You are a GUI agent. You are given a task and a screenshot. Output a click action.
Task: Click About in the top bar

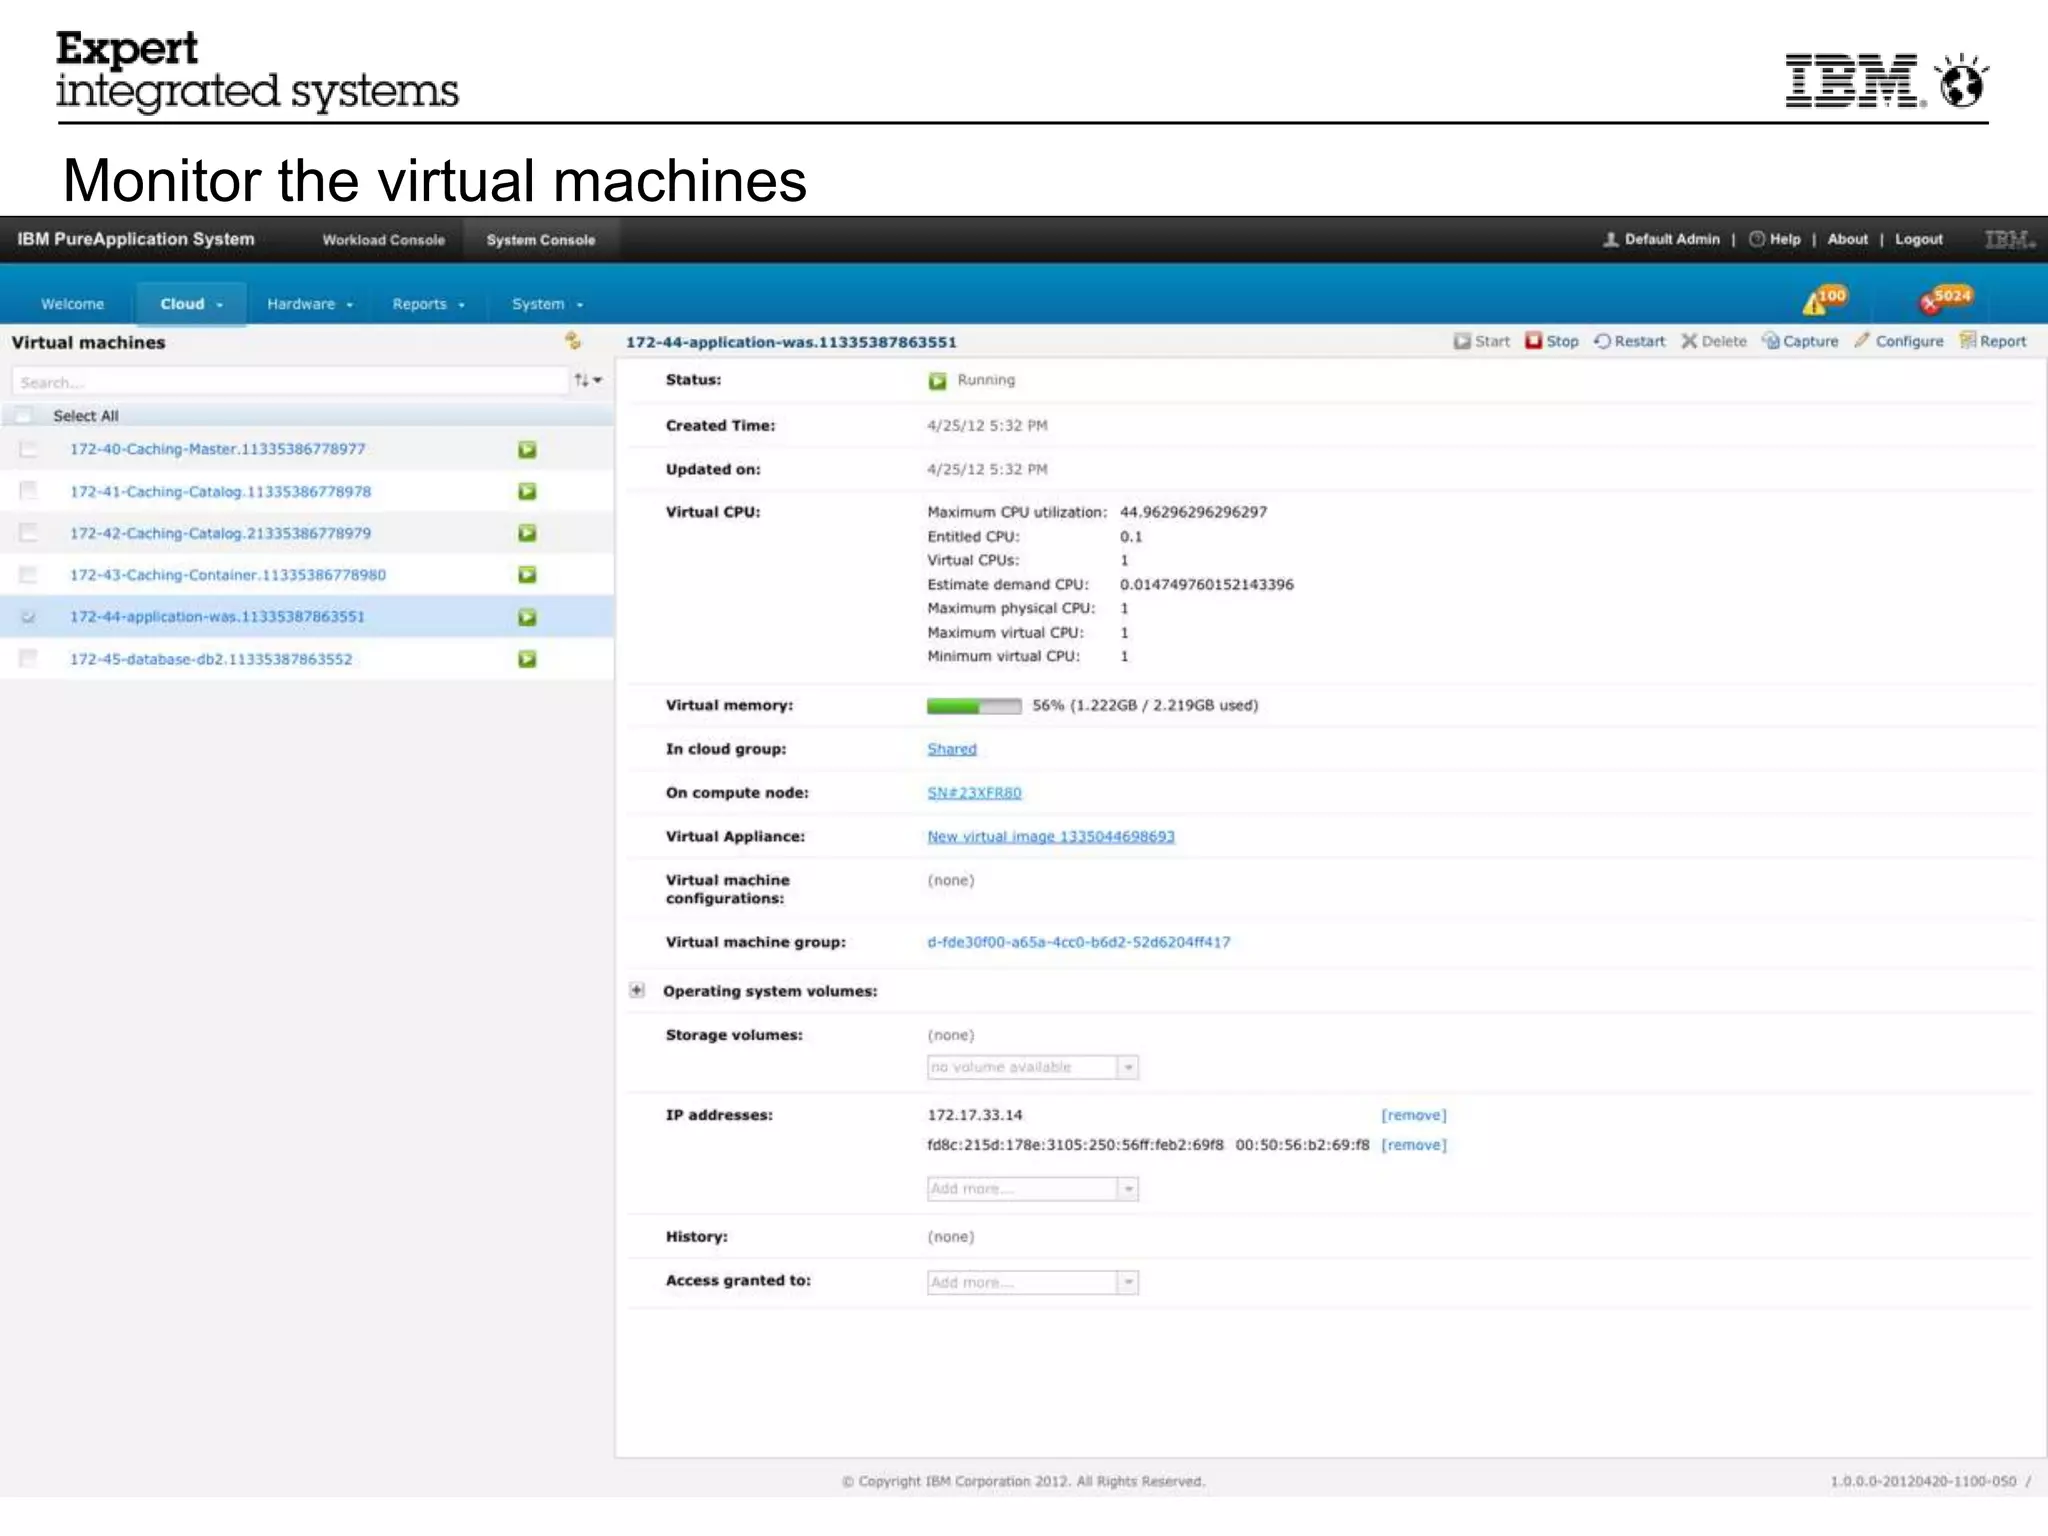pos(1847,239)
